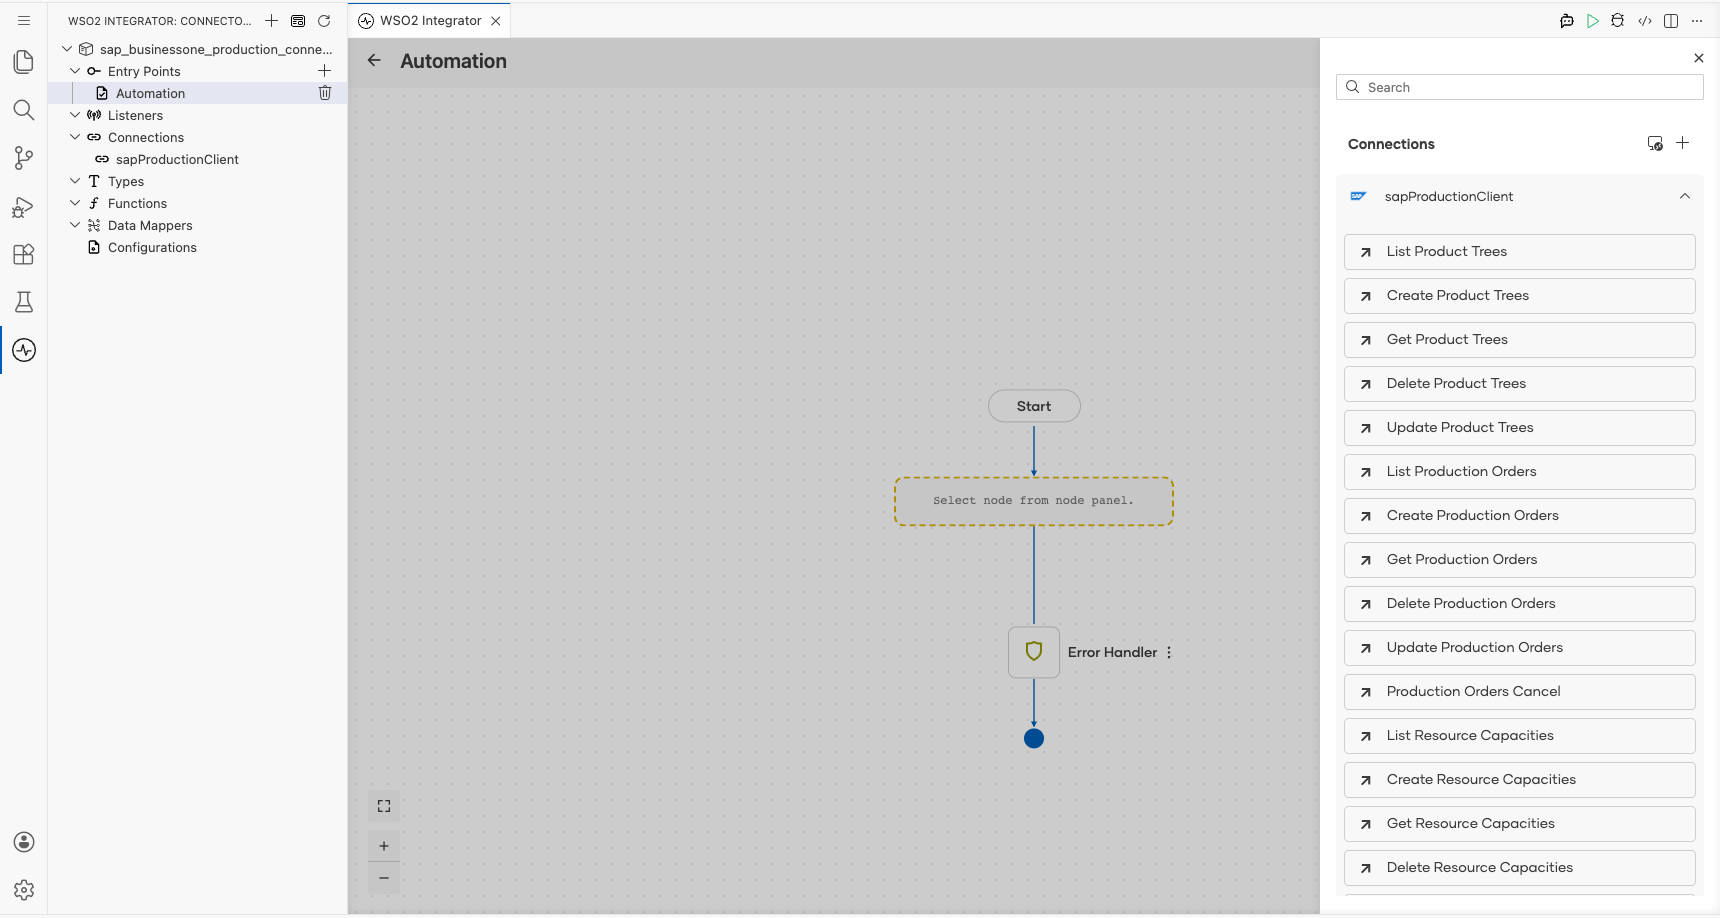Add a new entry point with plus
The width and height of the screenshot is (1720, 918).
[324, 71]
